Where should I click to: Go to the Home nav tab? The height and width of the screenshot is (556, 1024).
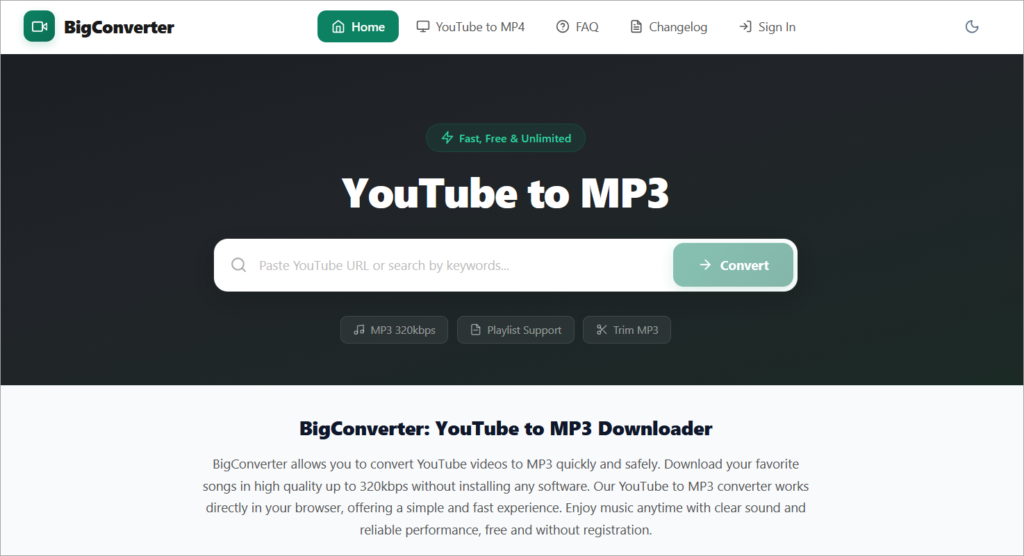[358, 27]
